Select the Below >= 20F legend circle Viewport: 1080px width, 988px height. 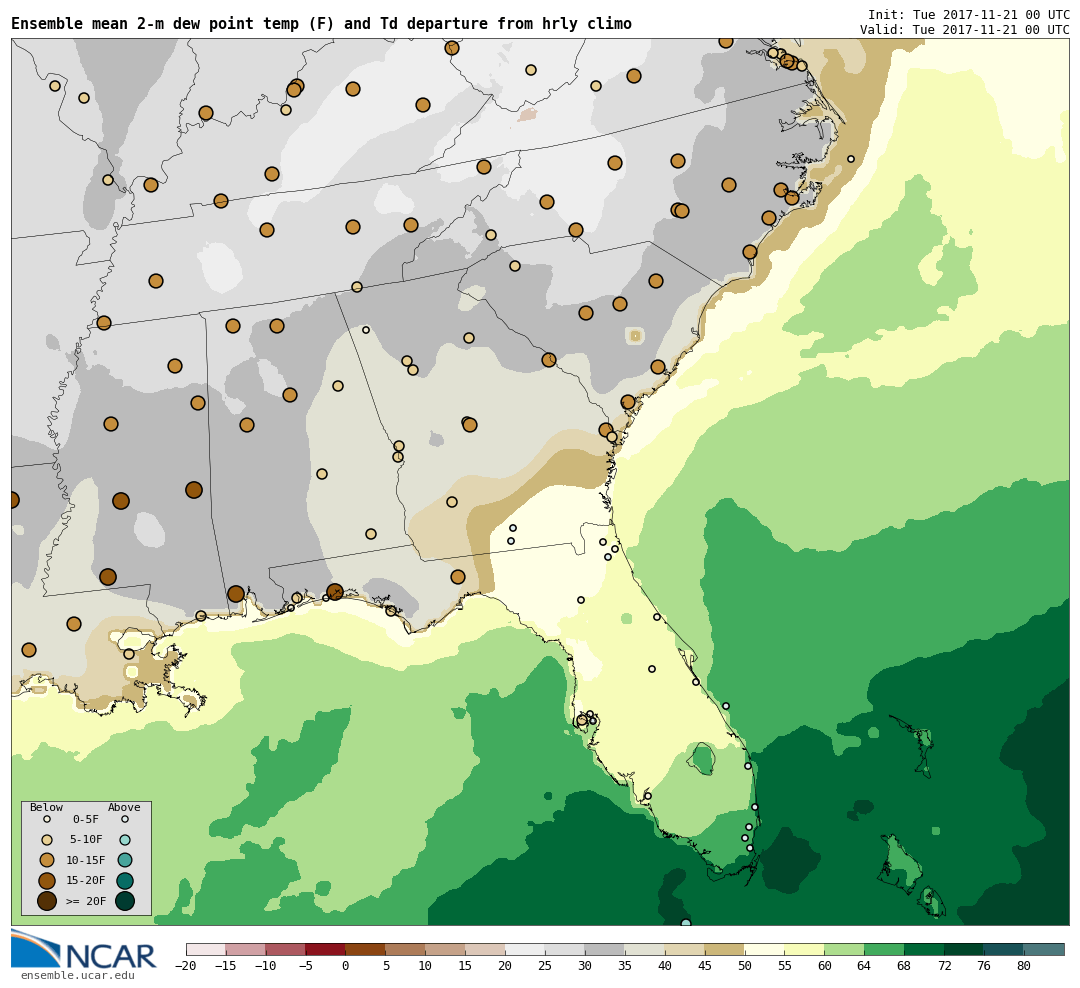tap(47, 900)
